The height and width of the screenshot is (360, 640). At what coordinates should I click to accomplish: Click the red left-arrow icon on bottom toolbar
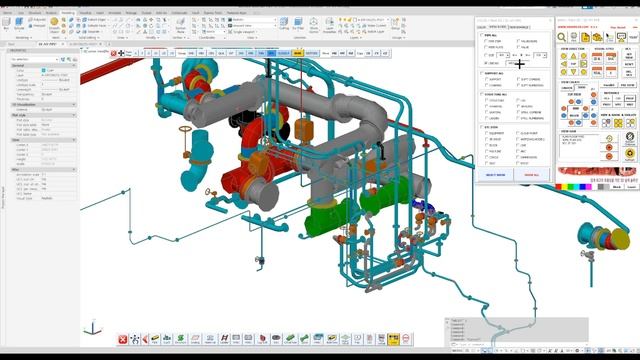click(145, 339)
